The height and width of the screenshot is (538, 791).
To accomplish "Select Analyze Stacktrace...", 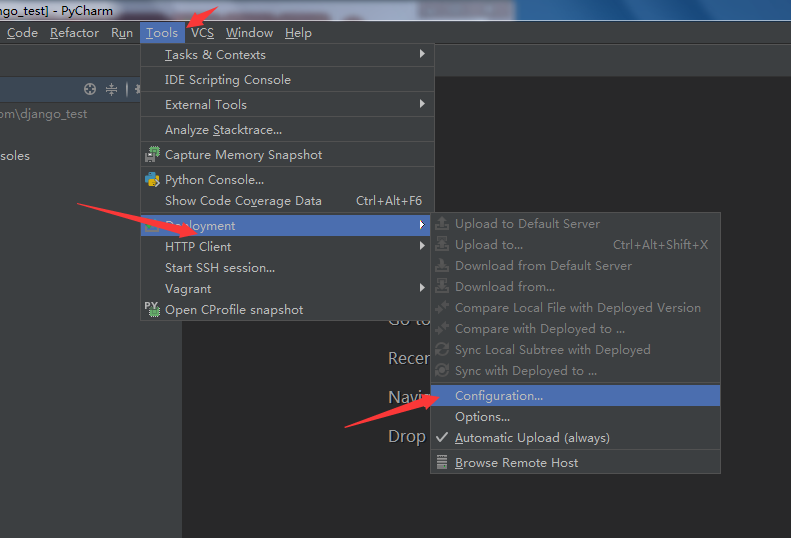I will [287, 130].
